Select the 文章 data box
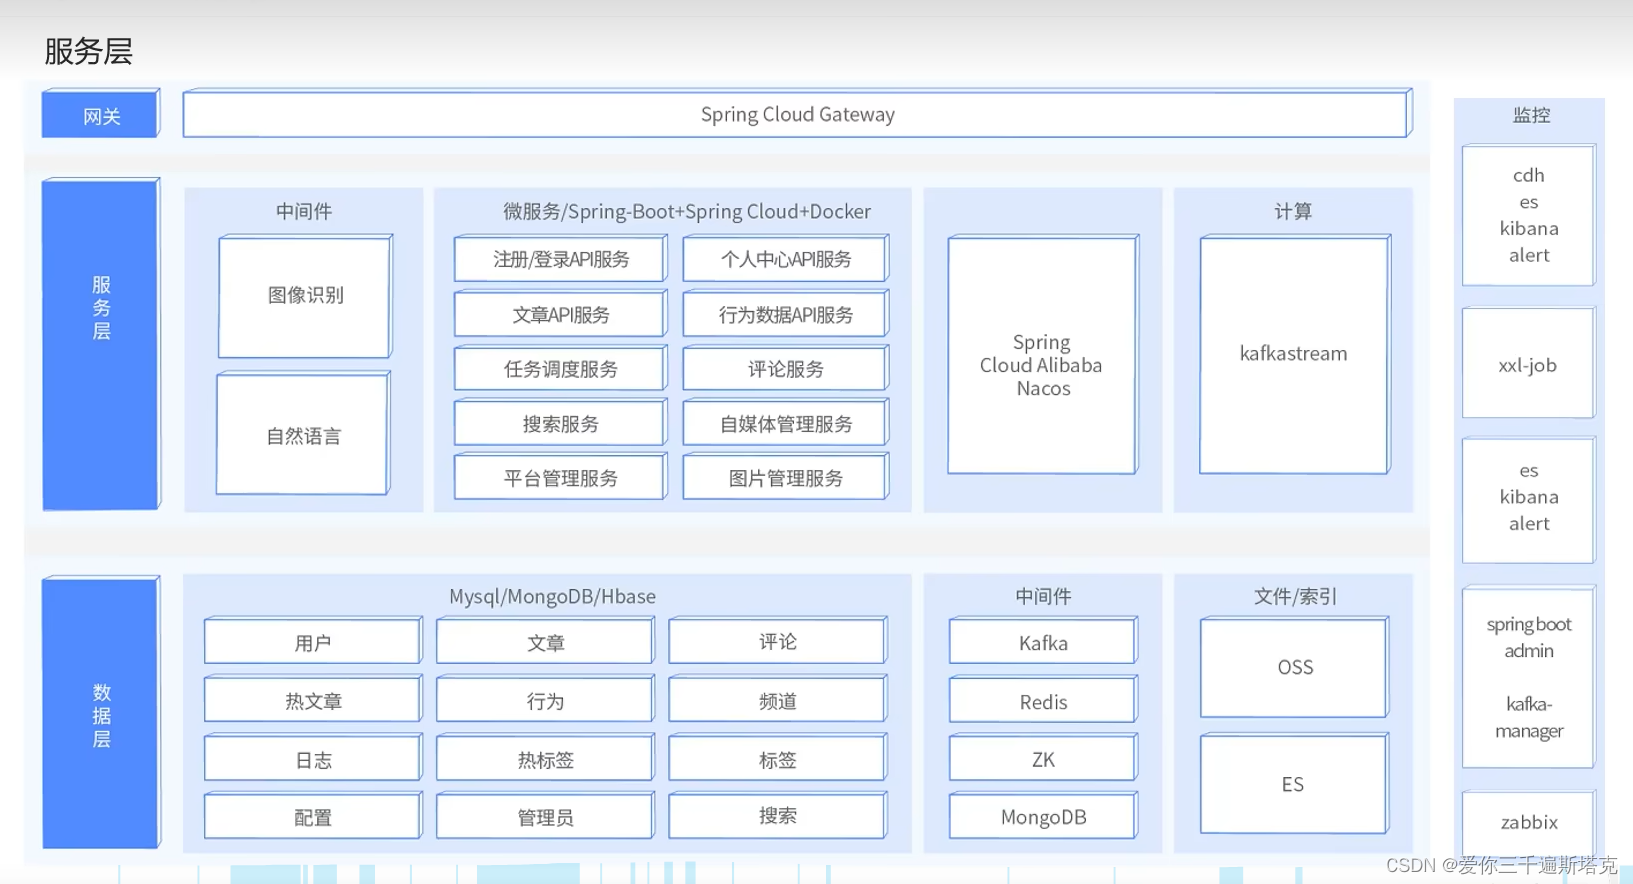The image size is (1633, 884). [x=545, y=641]
